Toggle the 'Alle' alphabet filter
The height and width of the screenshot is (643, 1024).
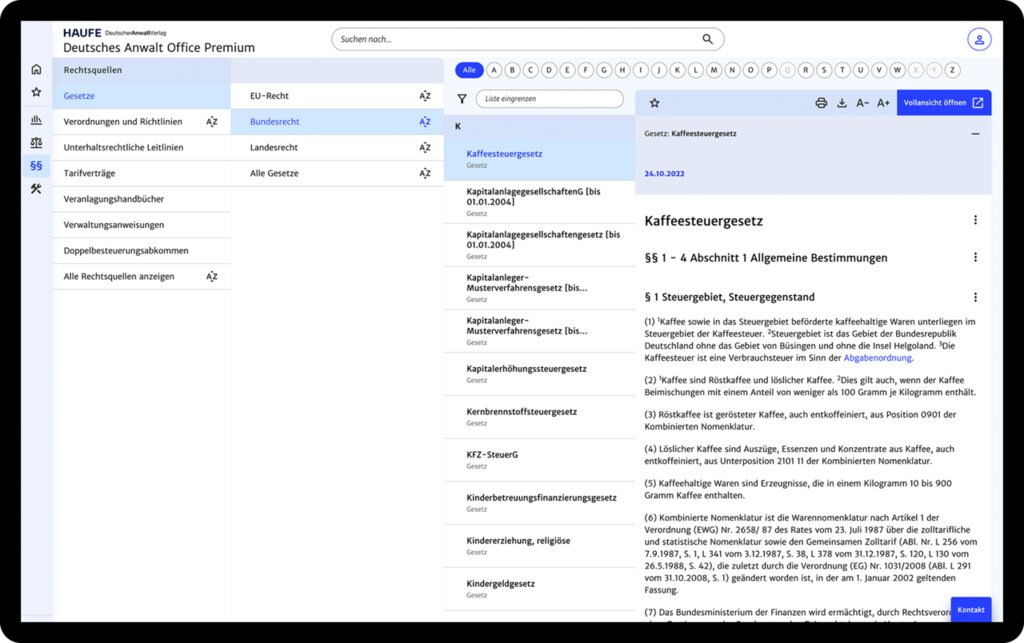469,70
